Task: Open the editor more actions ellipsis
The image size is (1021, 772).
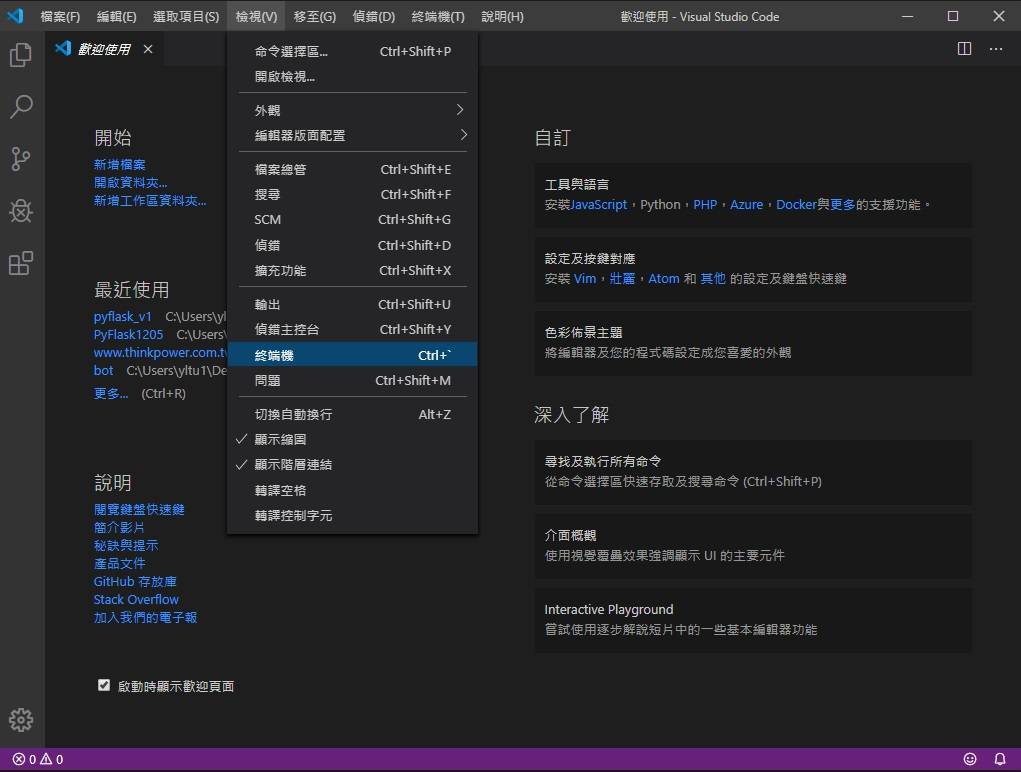Action: [x=996, y=49]
